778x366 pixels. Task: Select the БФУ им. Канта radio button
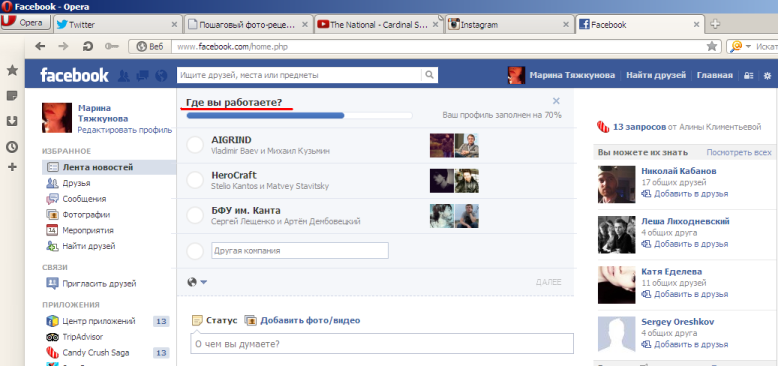coord(195,215)
